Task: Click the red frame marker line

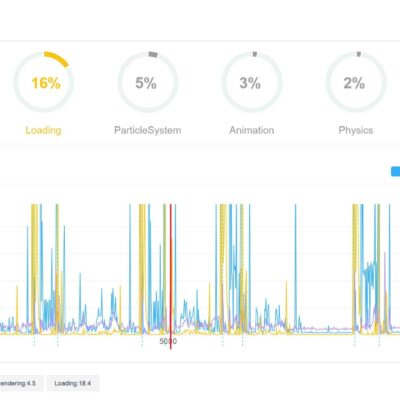Action: click(171, 277)
